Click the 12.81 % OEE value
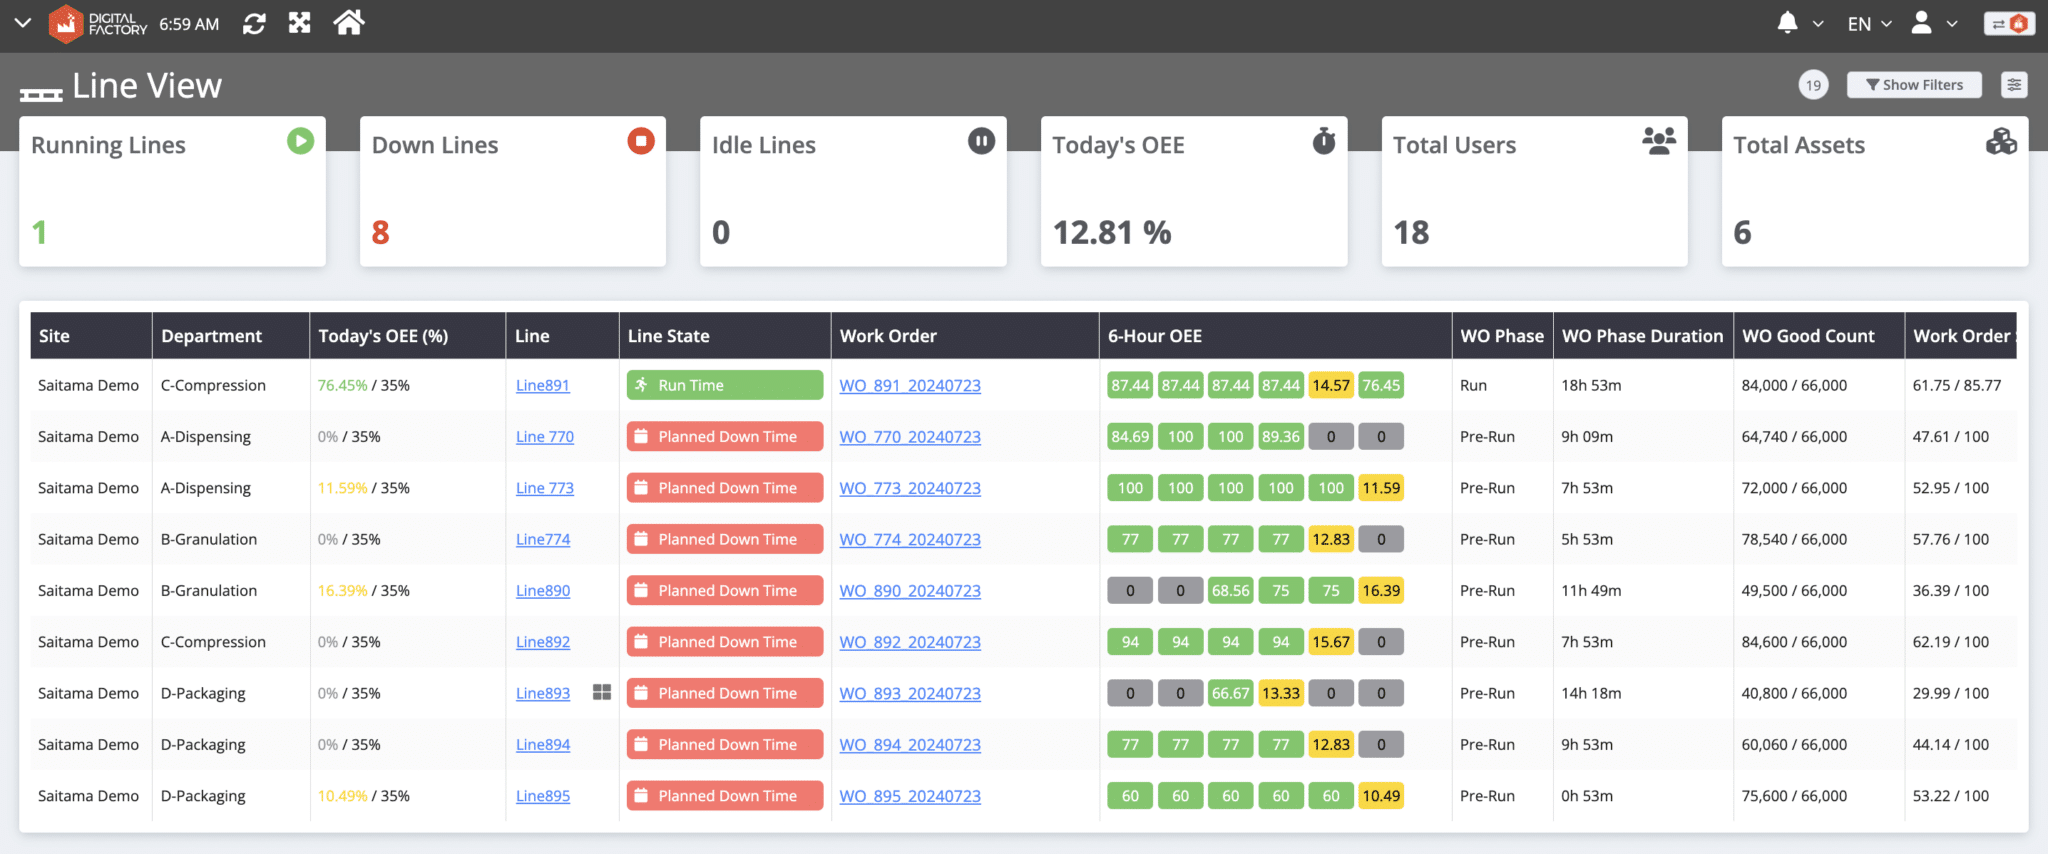Screen dimensions: 2048x854 [1112, 233]
